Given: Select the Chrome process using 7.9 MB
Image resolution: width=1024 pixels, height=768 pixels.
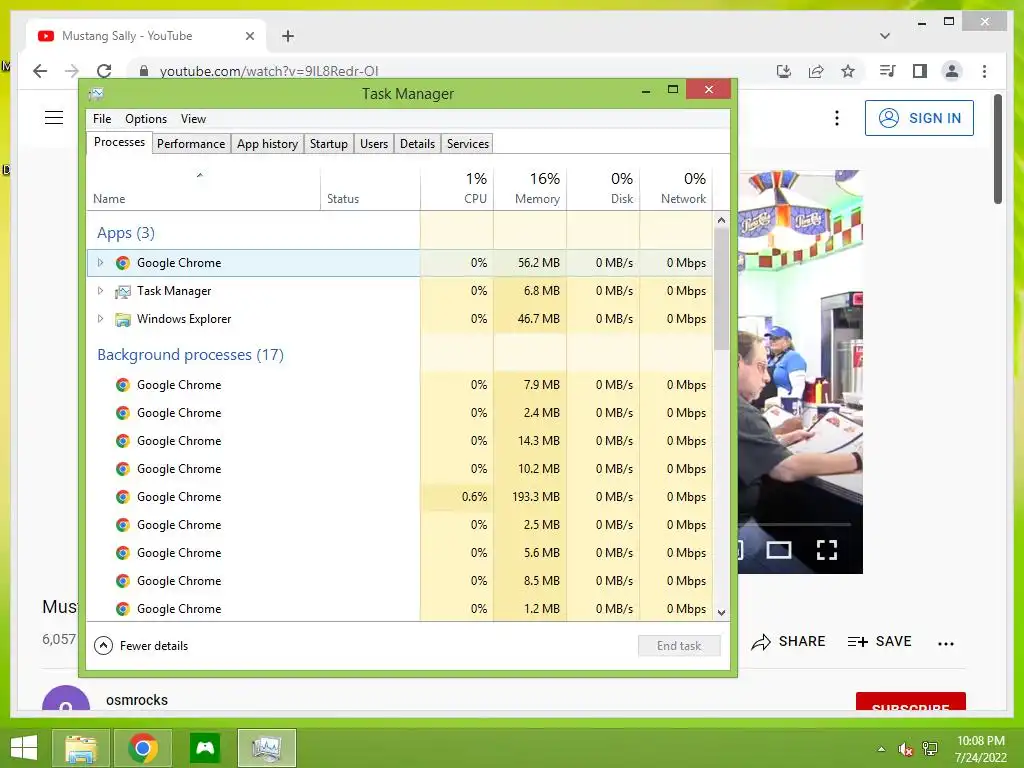Looking at the screenshot, I should pos(400,385).
